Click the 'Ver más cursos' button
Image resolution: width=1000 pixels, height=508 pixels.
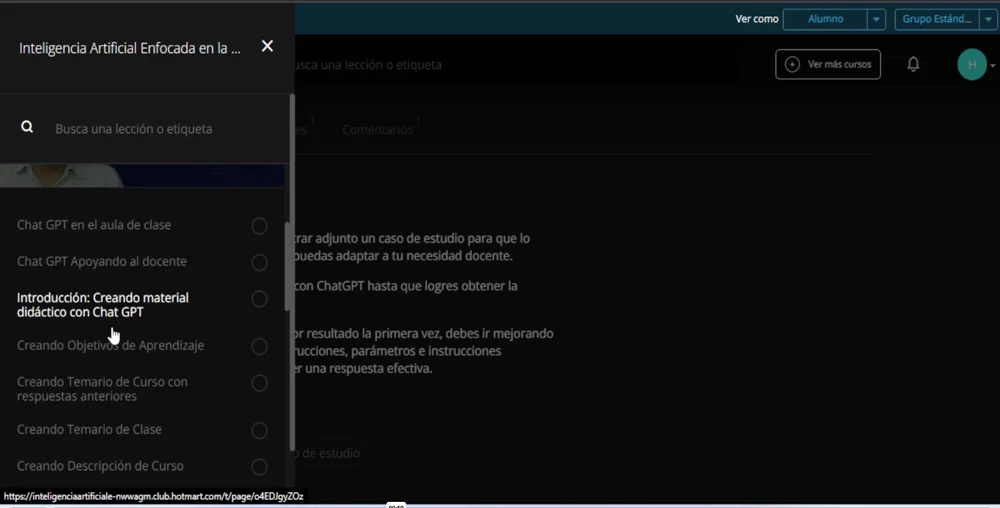[x=828, y=64]
